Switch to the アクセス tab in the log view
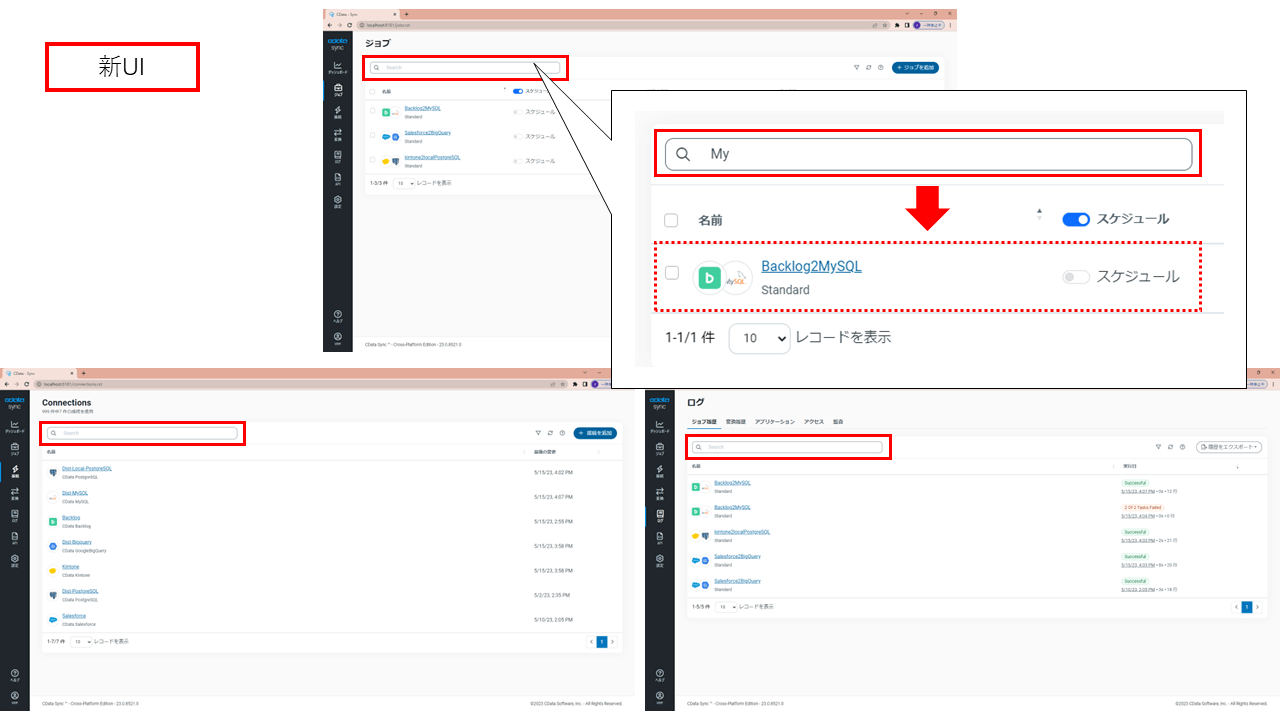 813,422
